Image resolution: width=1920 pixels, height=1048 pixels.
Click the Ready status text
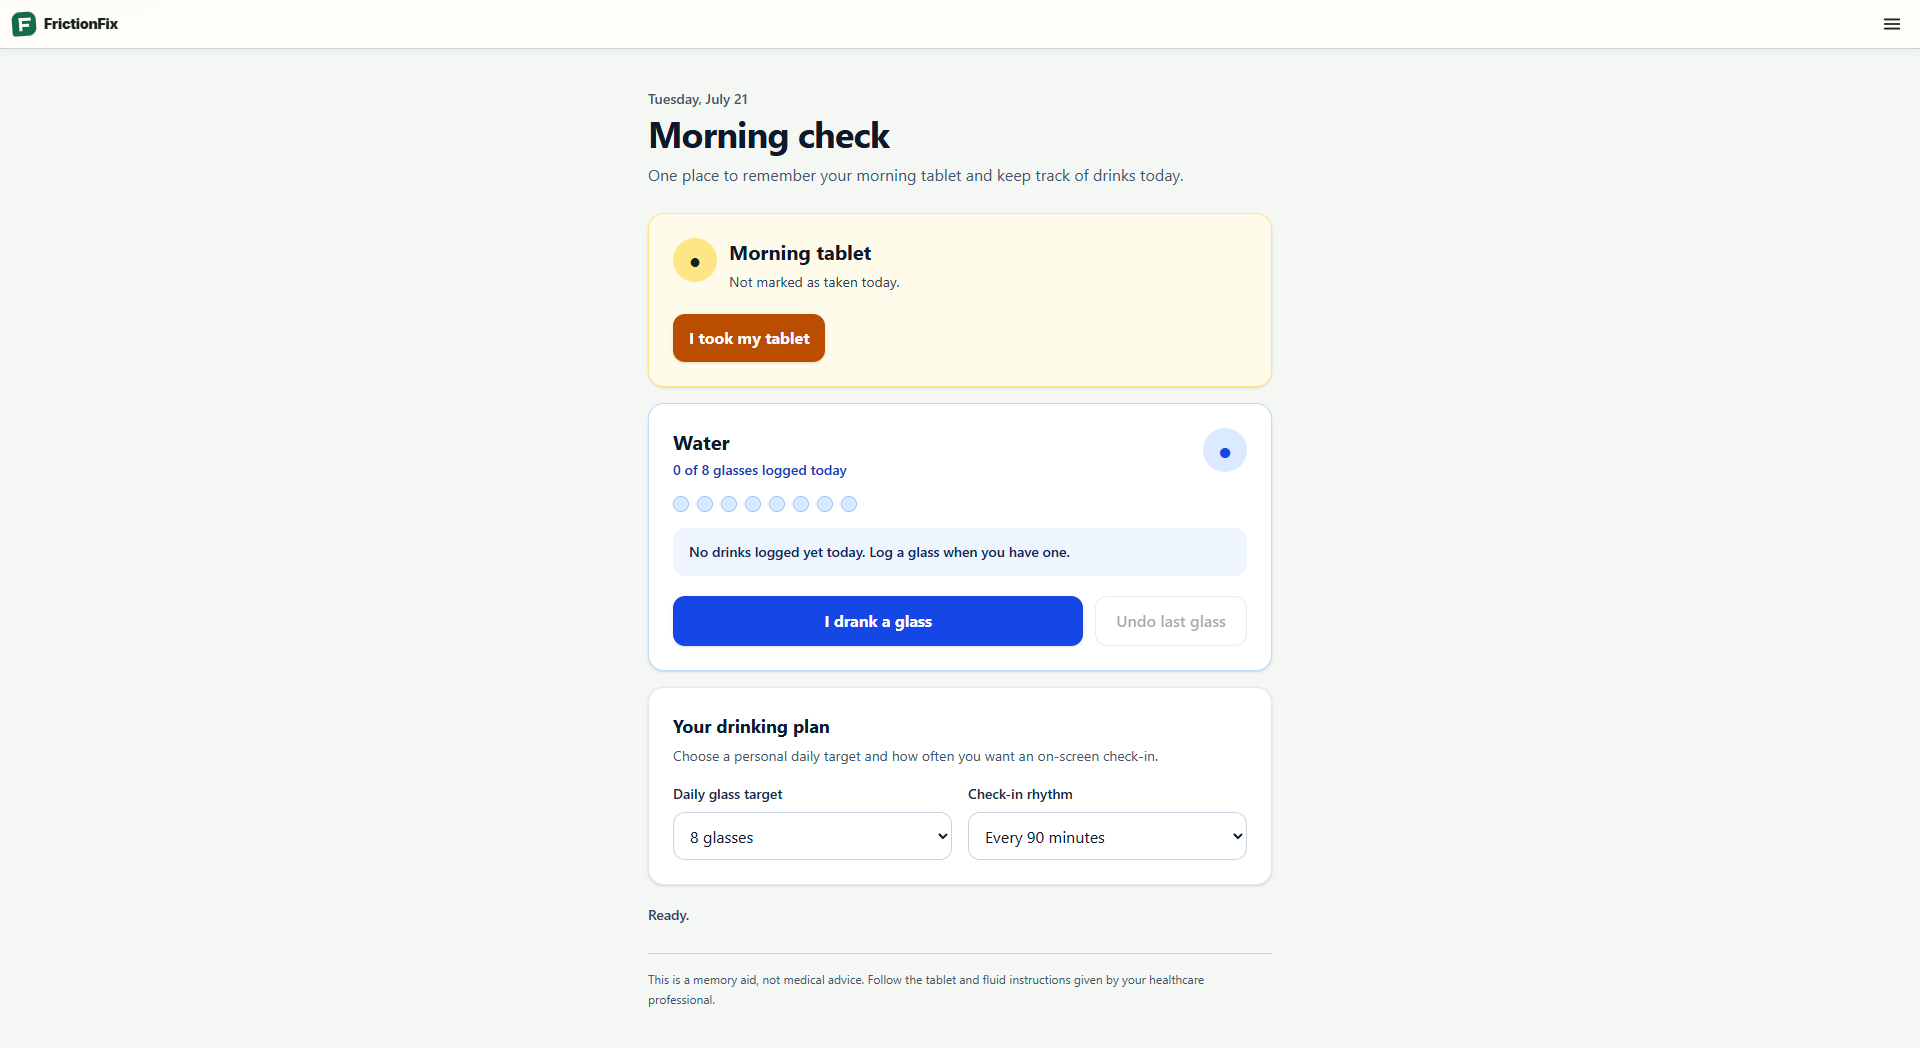(669, 915)
